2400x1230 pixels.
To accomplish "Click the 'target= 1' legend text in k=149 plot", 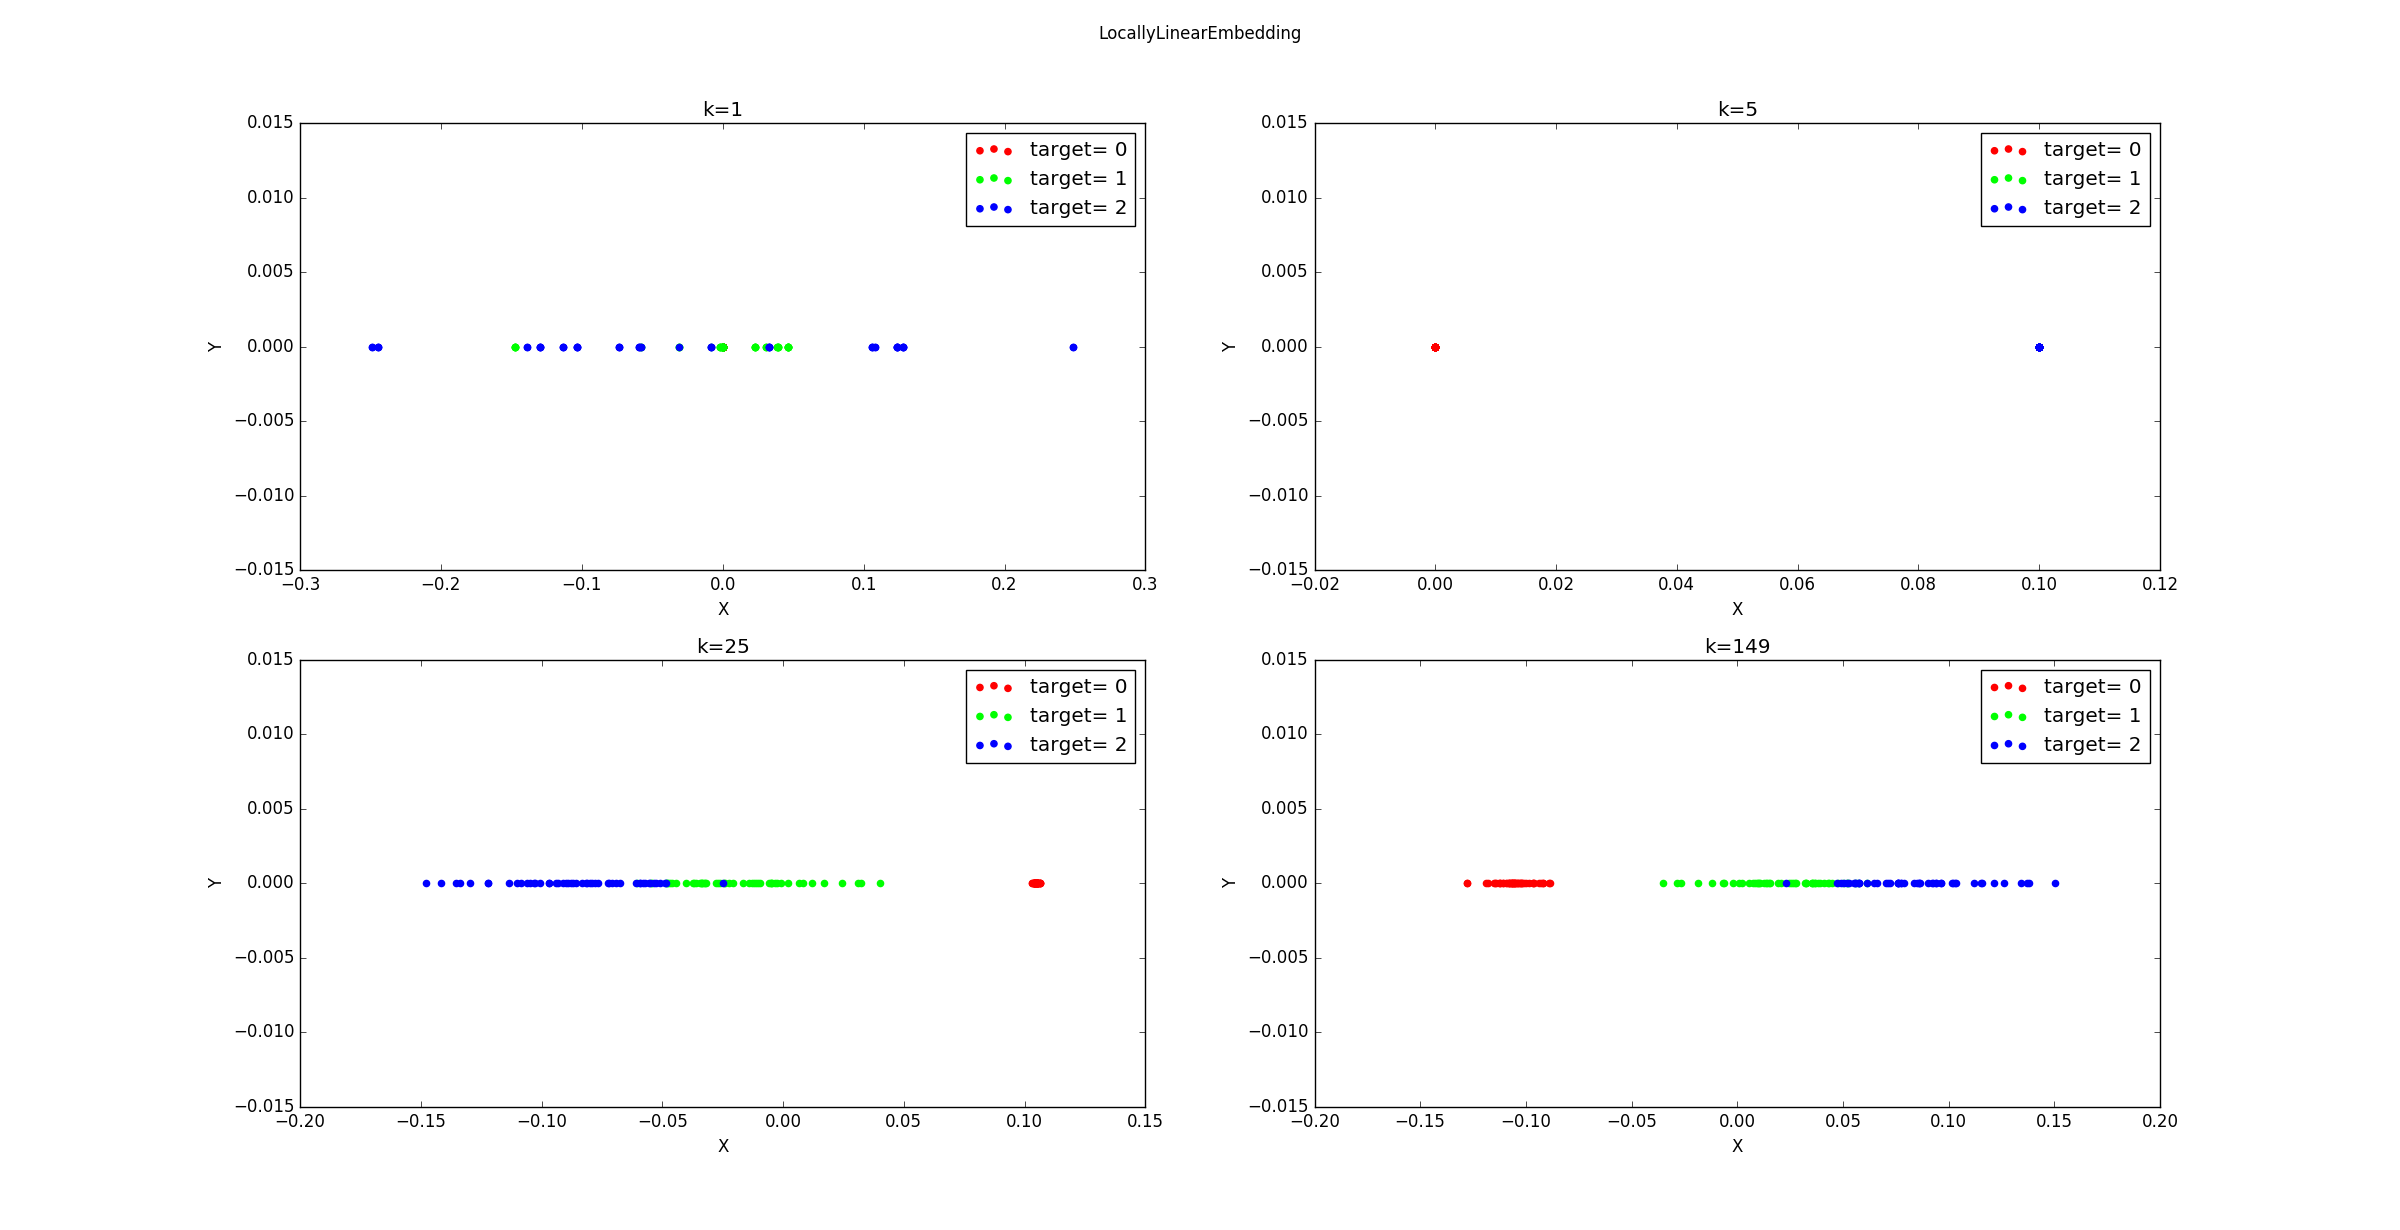I will [2092, 716].
